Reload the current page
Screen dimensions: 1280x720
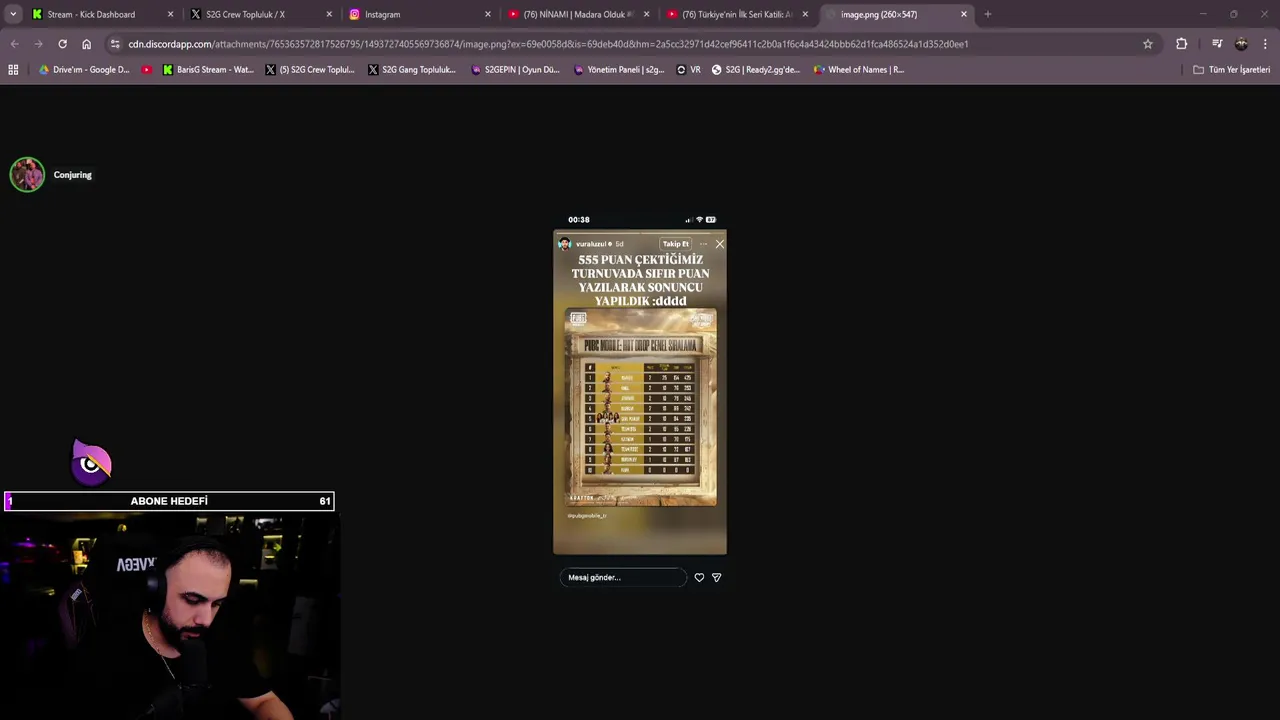62,44
